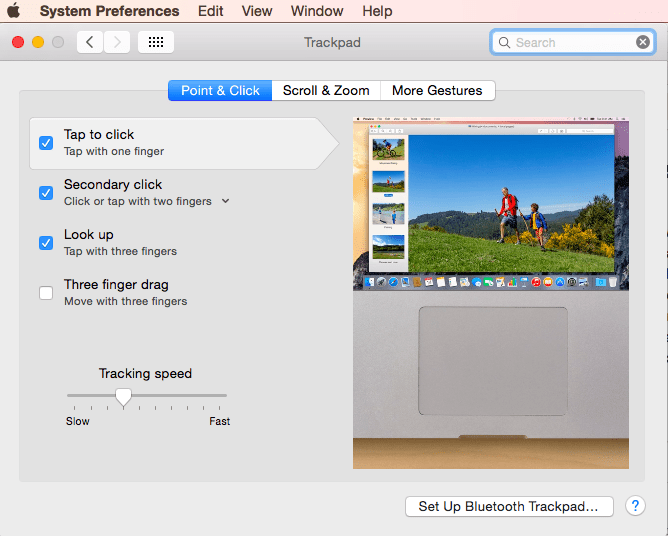Screen dimensions: 668x536
Task: Open the System Preferences application menu
Action: (109, 11)
